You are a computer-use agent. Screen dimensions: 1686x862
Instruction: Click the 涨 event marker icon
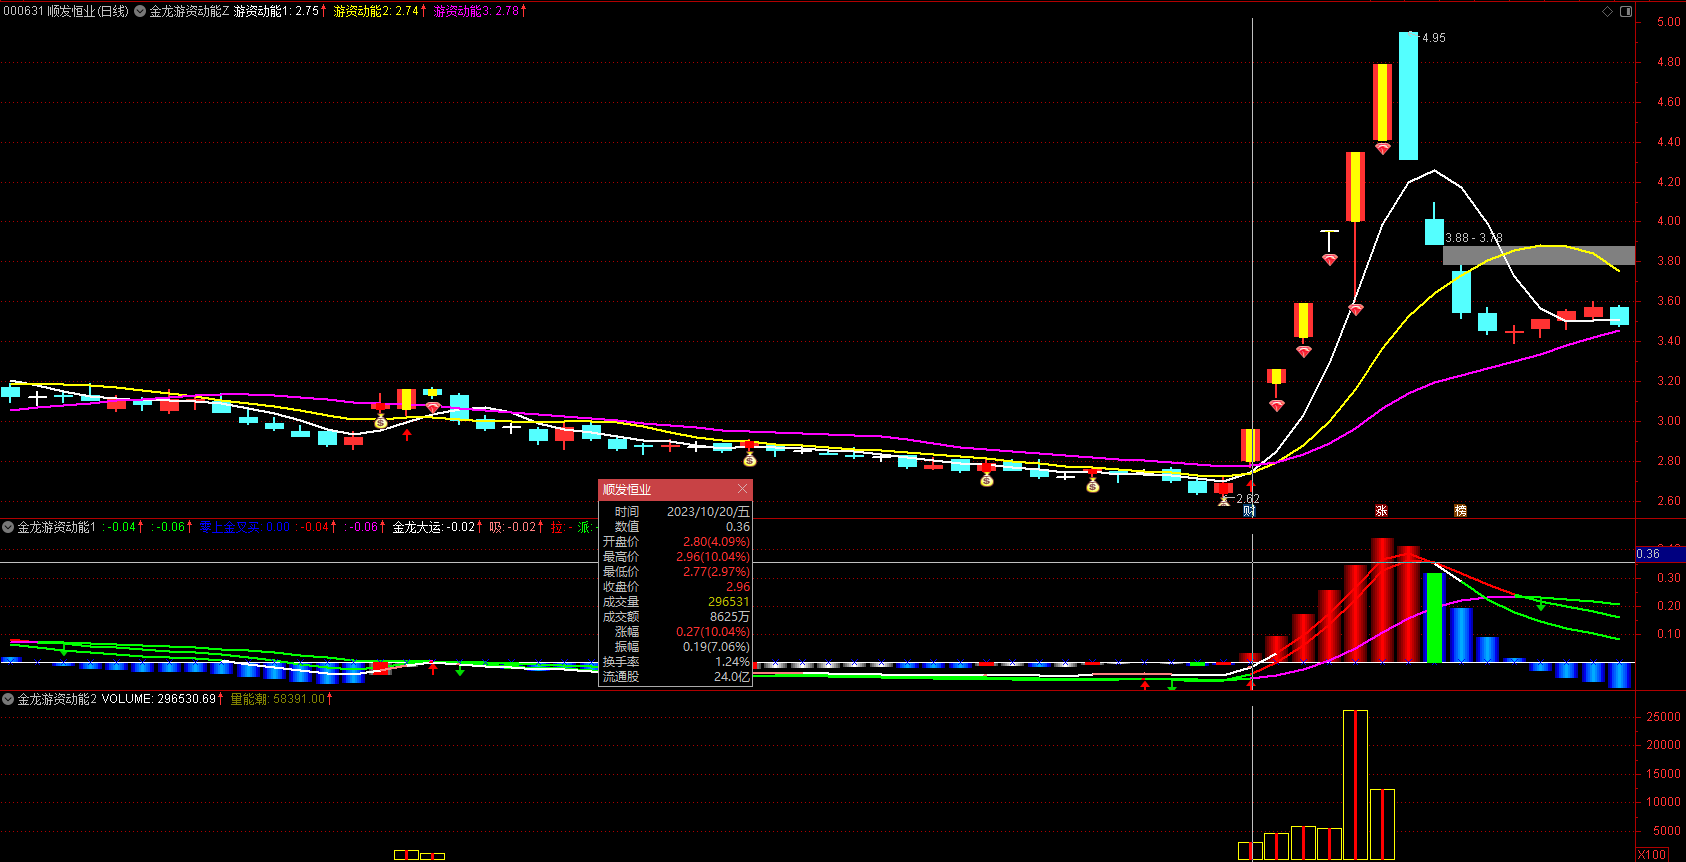[x=1381, y=510]
